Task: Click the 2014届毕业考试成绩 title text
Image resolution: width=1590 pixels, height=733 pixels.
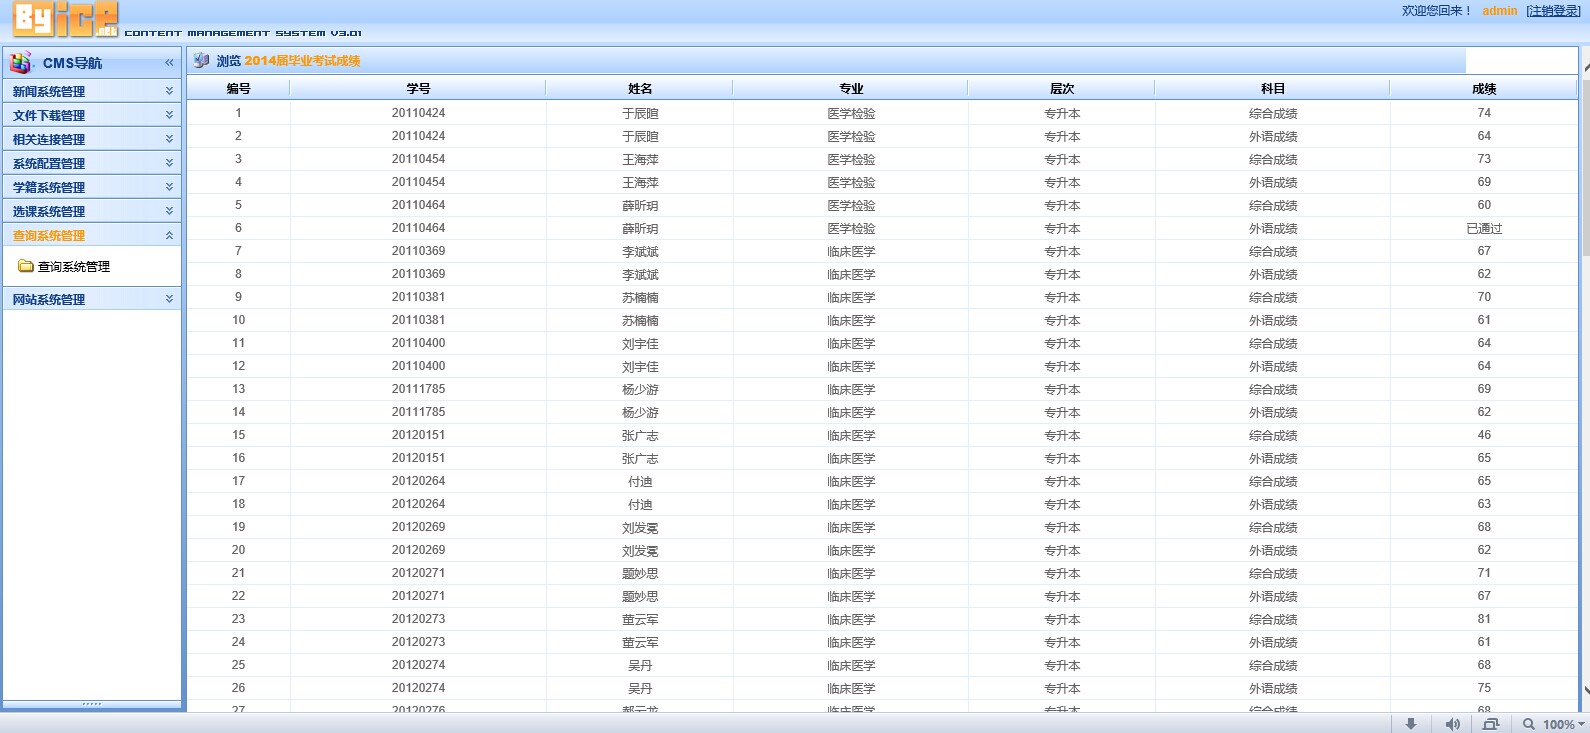Action: click(302, 61)
